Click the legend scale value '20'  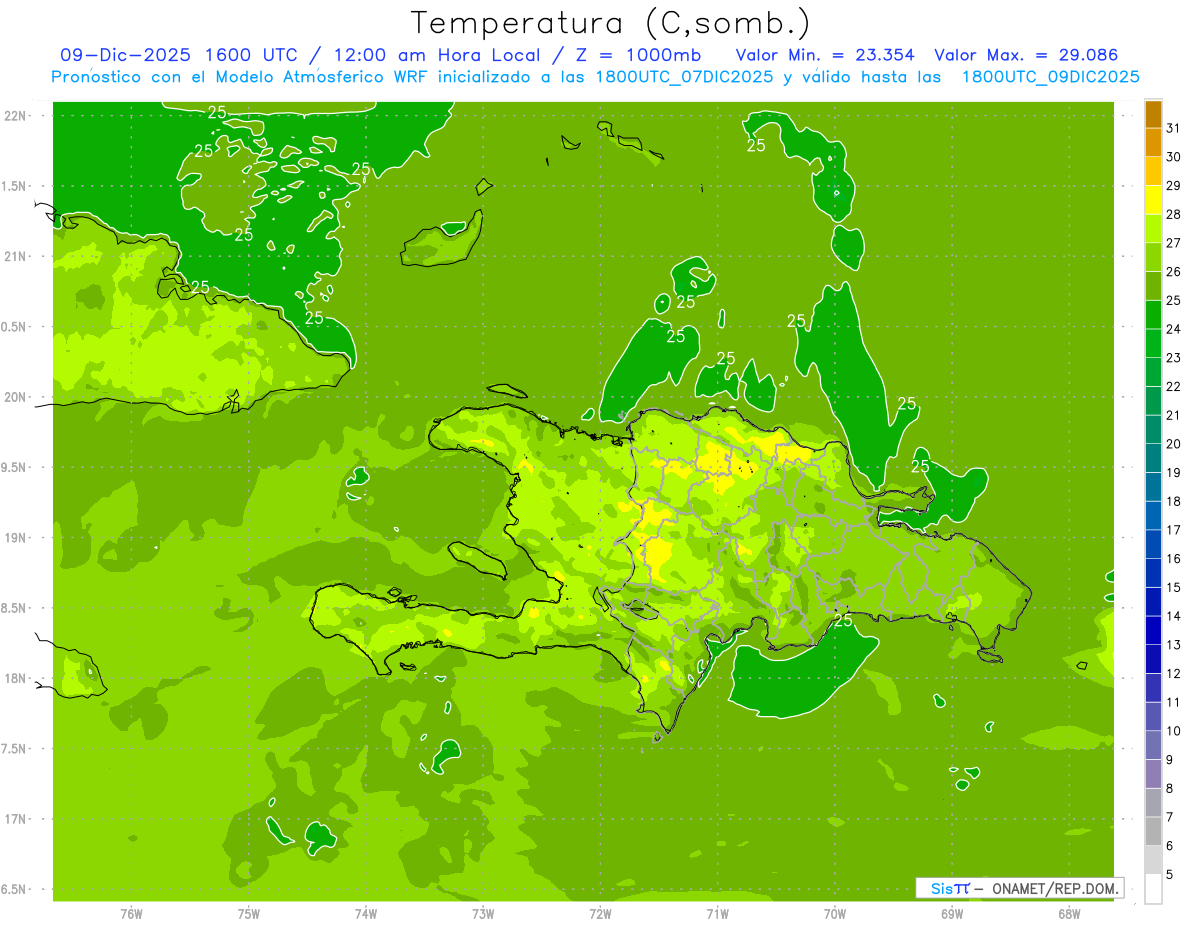point(1173,444)
